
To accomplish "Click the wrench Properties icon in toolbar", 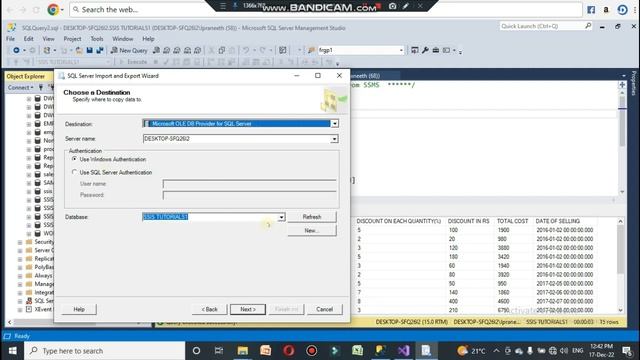I will click(x=425, y=50).
